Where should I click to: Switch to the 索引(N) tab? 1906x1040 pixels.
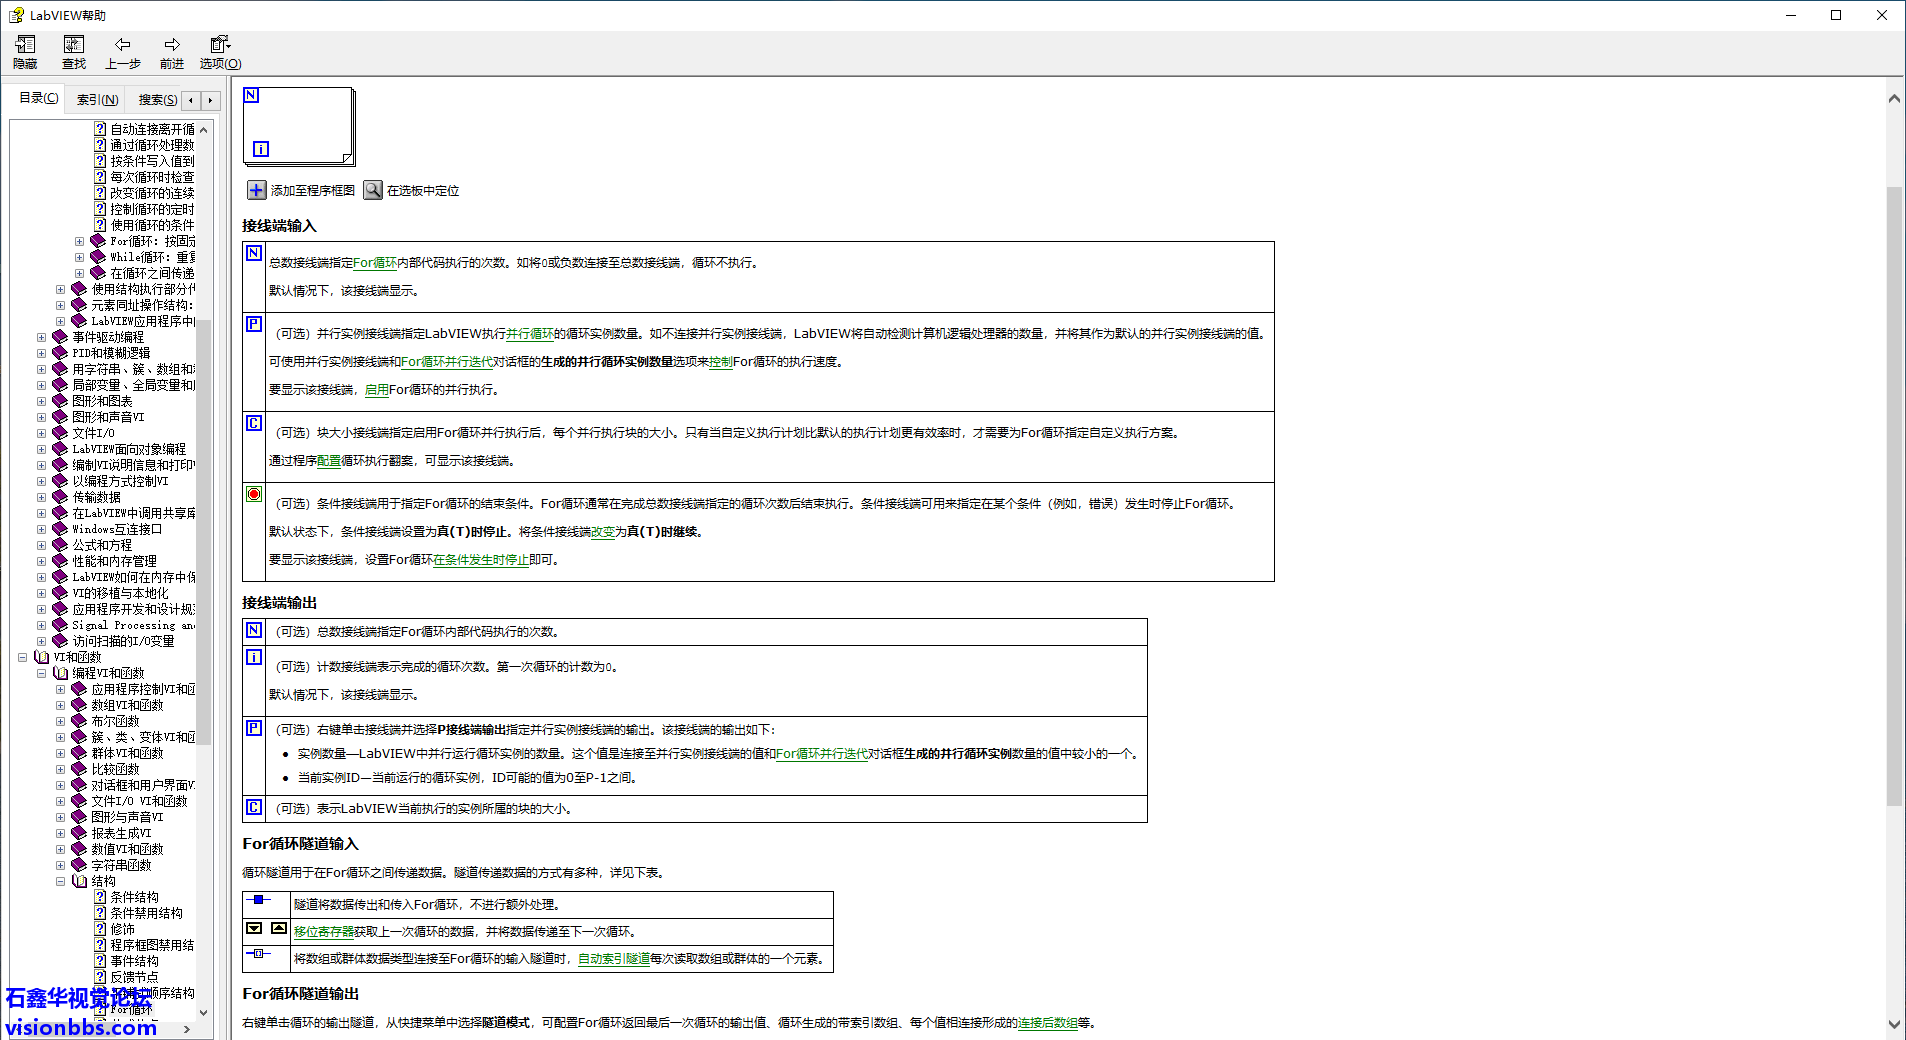click(x=97, y=100)
